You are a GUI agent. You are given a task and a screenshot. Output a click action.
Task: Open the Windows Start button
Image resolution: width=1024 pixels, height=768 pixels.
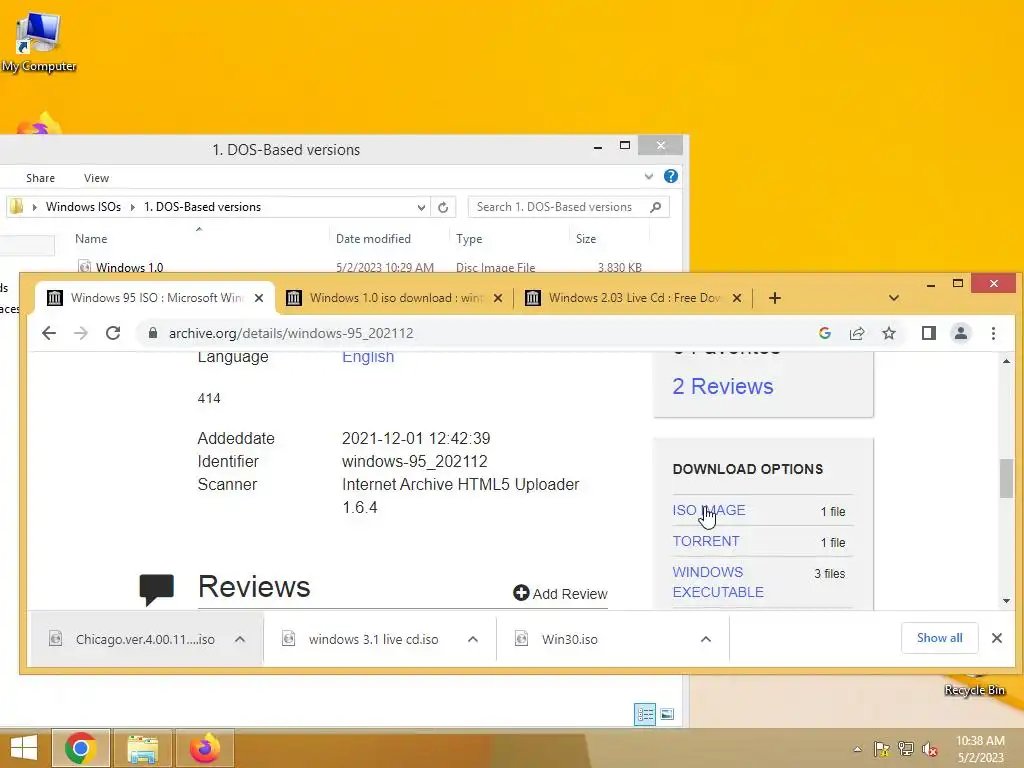coord(24,748)
